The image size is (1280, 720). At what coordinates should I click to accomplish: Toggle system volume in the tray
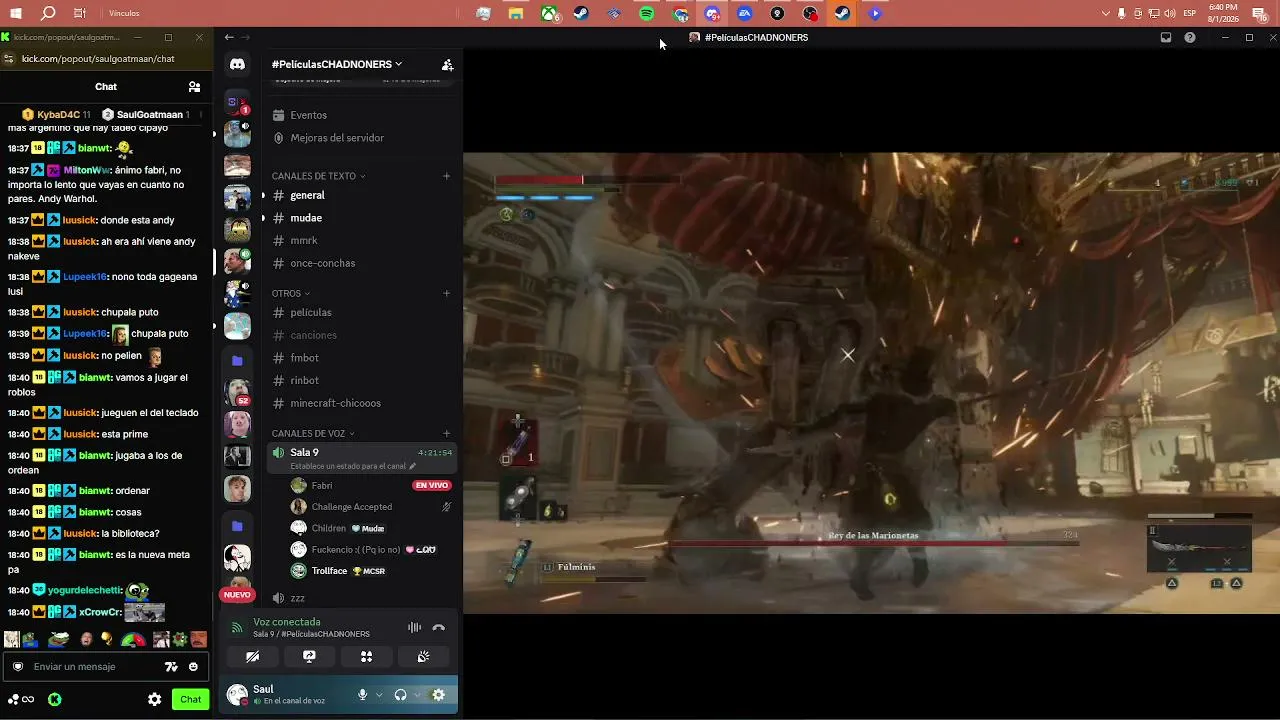click(x=1169, y=14)
